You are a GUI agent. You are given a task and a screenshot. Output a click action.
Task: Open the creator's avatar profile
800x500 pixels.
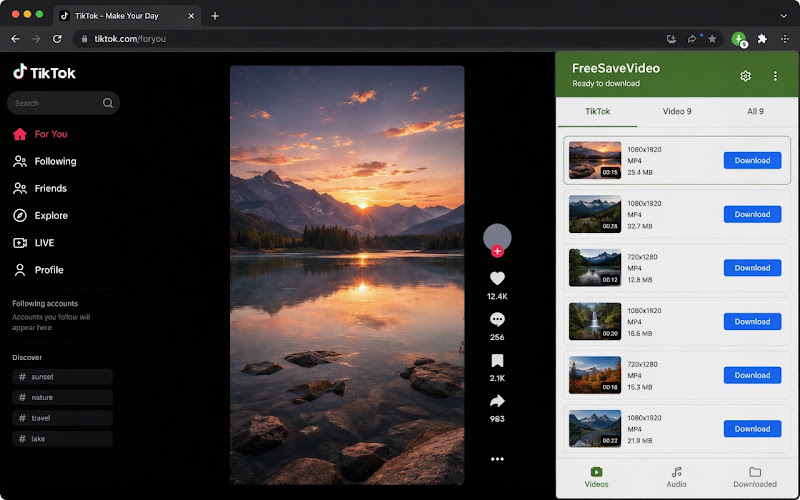coord(497,237)
